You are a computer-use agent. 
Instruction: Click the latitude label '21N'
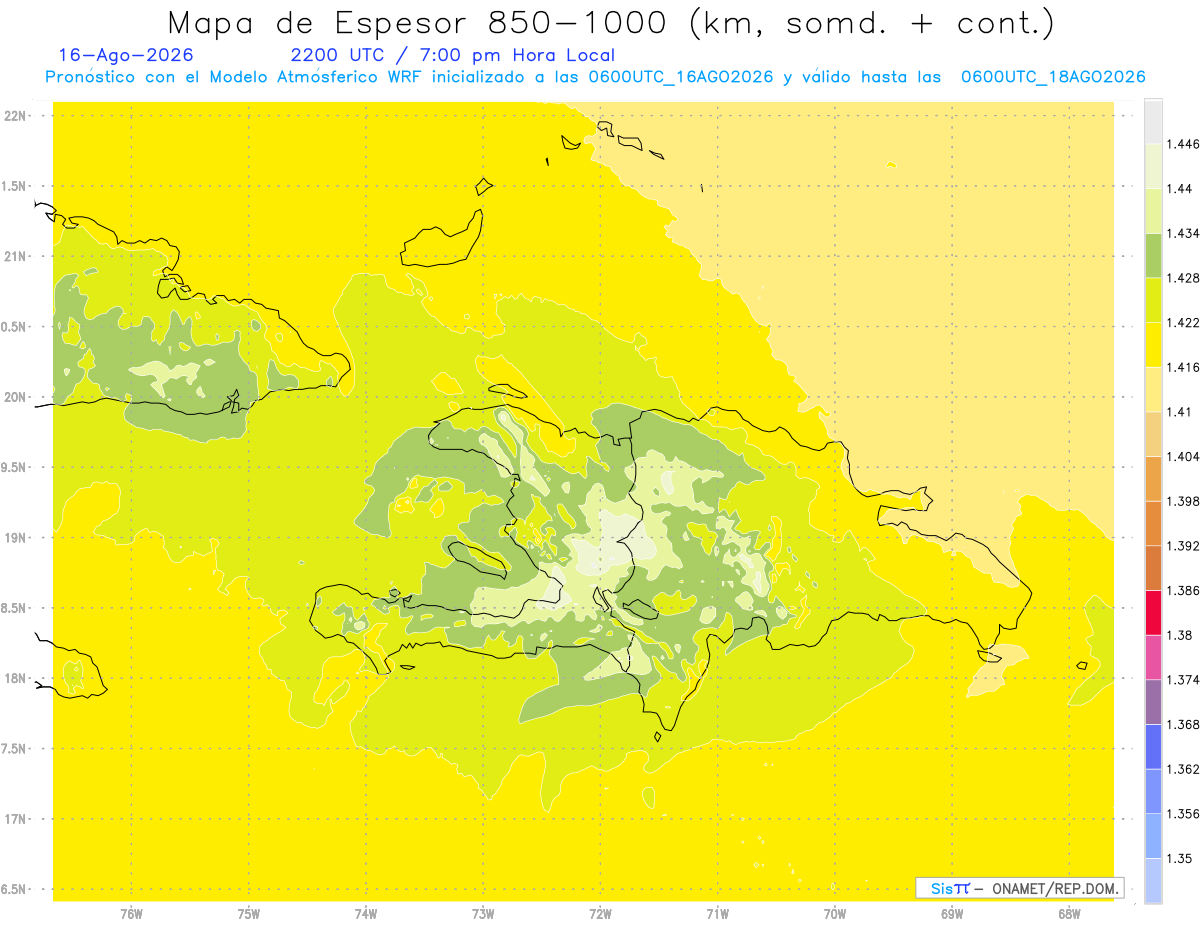pyautogui.click(x=17, y=257)
